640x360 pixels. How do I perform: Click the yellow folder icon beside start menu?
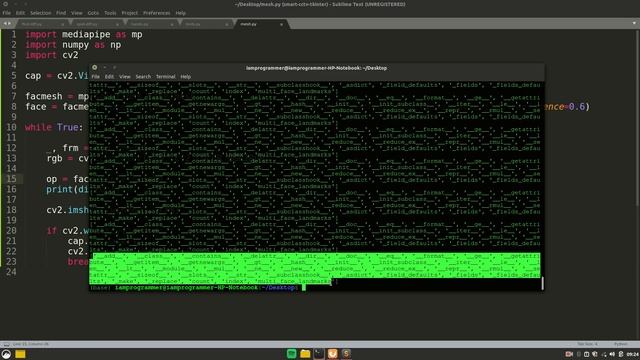20,354
